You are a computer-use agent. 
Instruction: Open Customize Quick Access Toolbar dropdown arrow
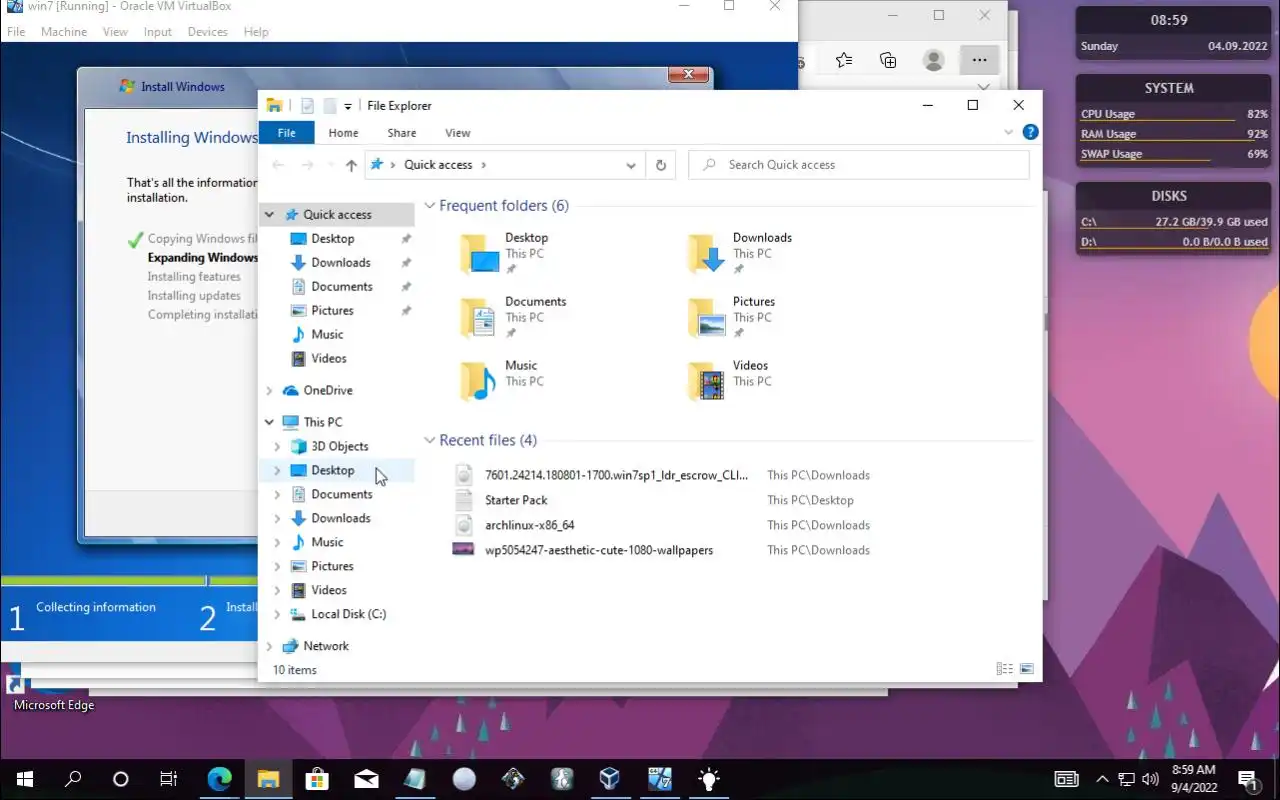tap(348, 106)
